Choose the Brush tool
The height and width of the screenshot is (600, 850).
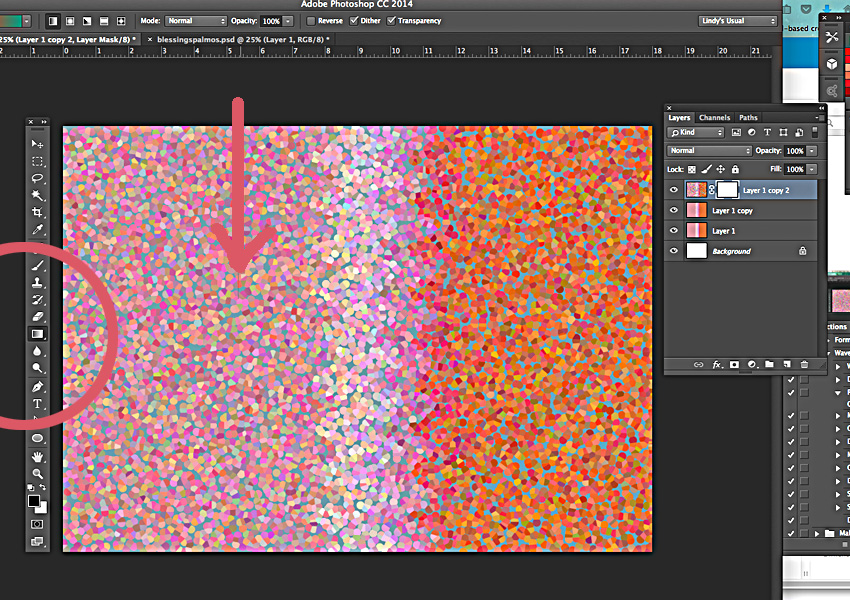tap(37, 265)
